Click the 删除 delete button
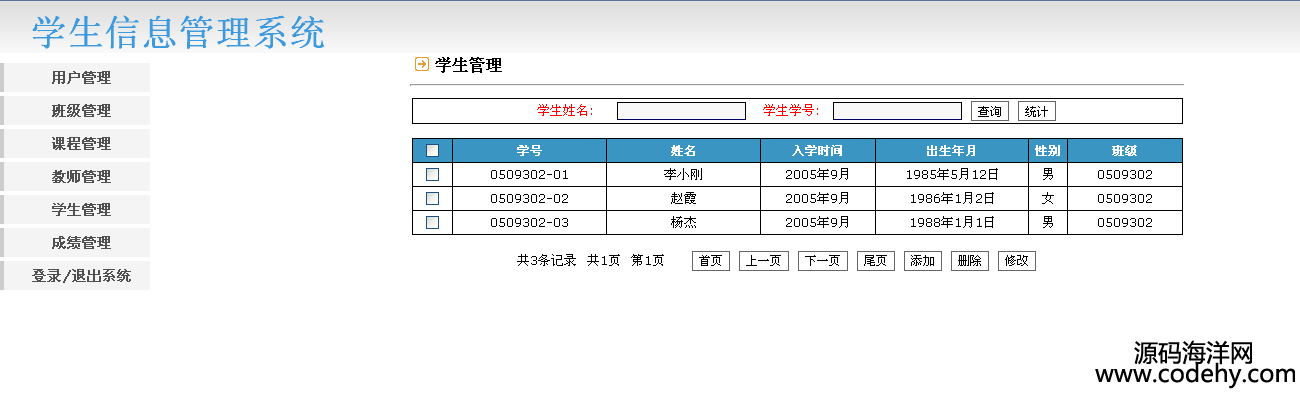The width and height of the screenshot is (1300, 394). (x=970, y=261)
